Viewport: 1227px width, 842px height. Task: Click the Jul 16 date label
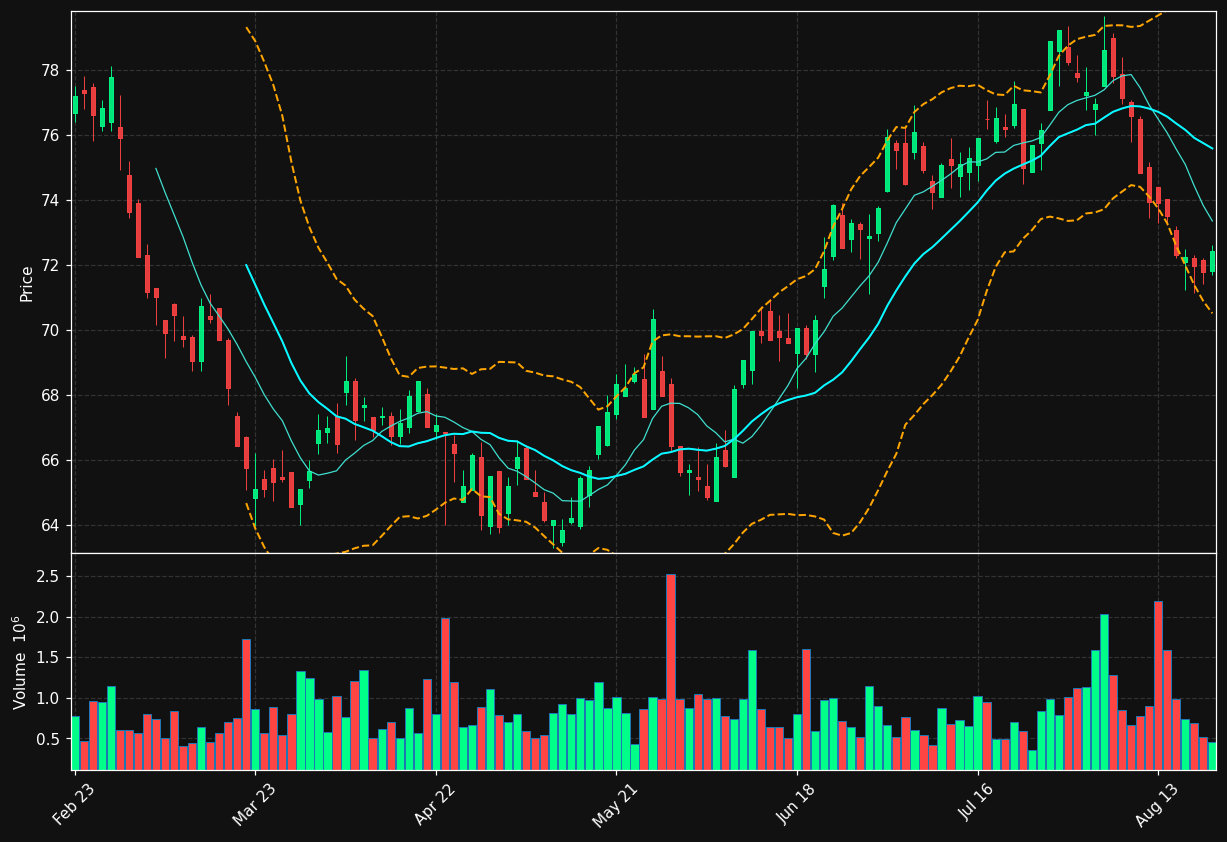[977, 804]
